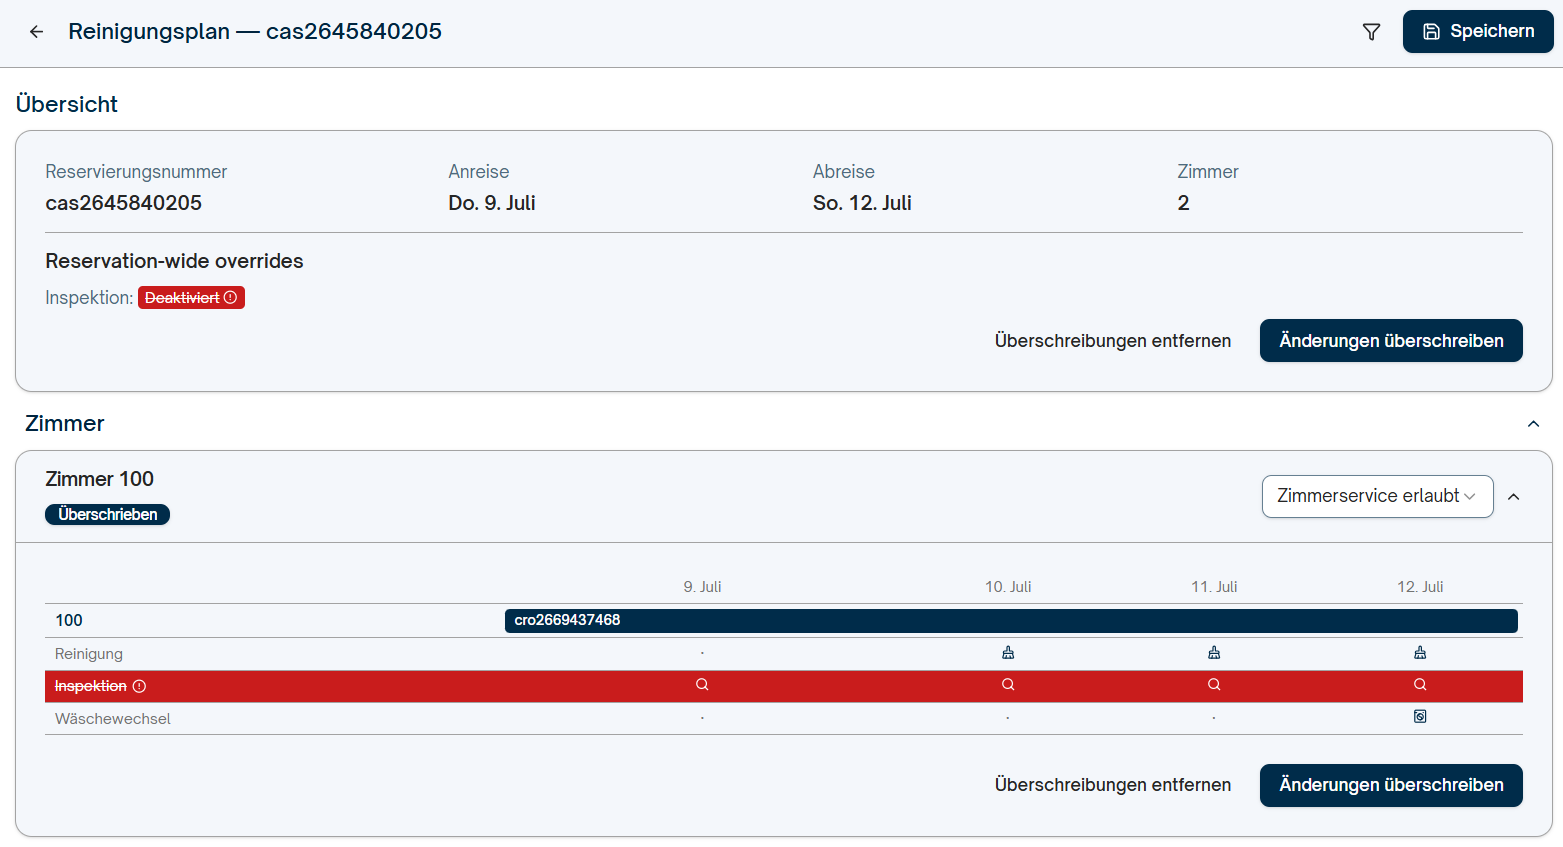Click the Wäschewechsel icon on 12. Juli
The width and height of the screenshot is (1563, 847).
coord(1420,717)
